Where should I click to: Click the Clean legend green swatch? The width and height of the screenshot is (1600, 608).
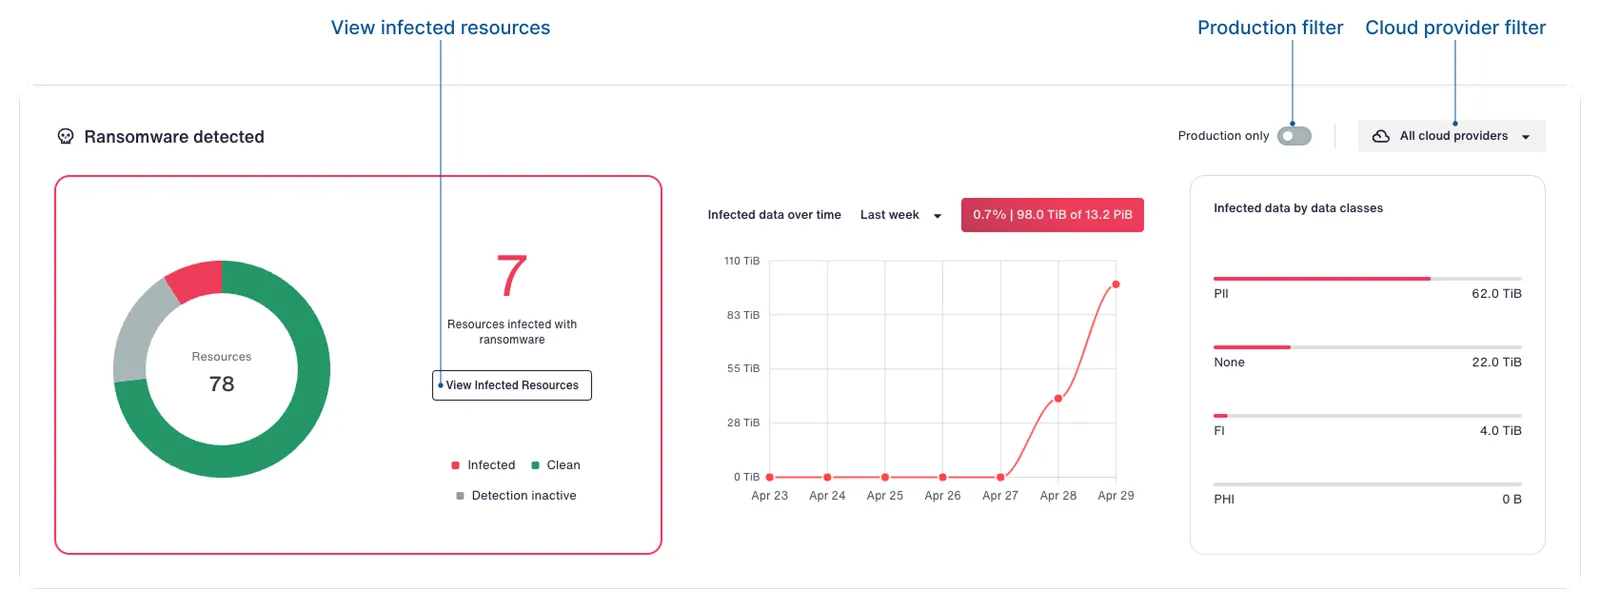535,465
